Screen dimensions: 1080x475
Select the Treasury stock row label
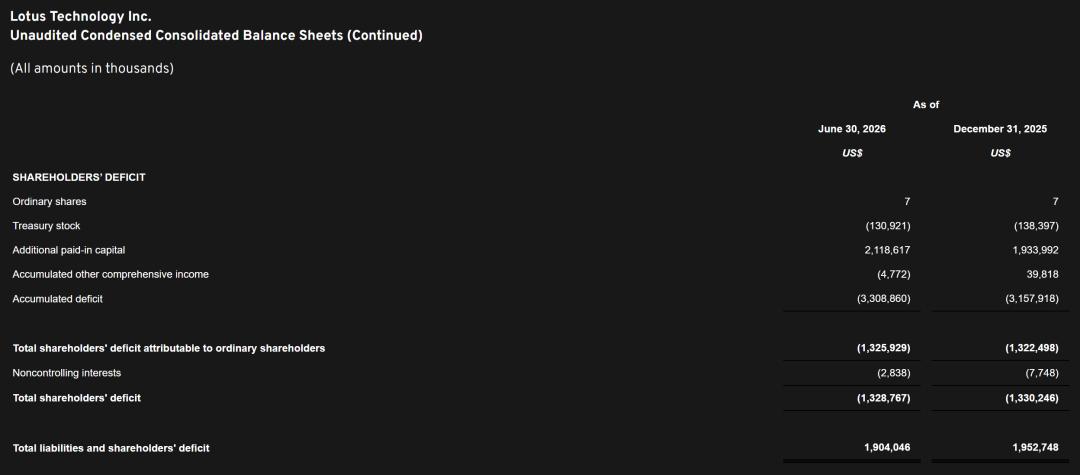[46, 226]
